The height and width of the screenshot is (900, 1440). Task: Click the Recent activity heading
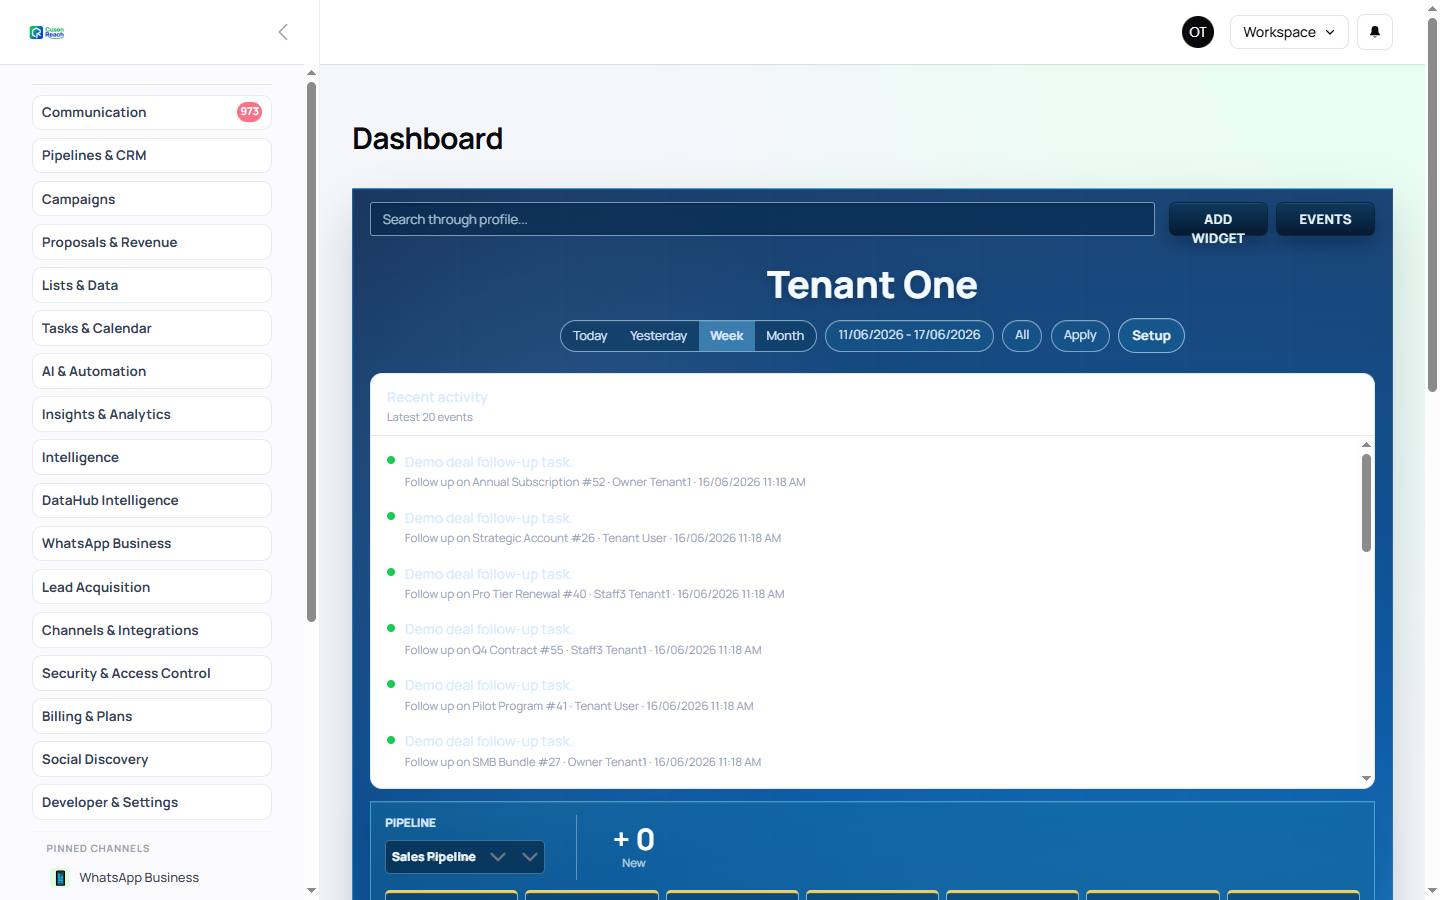(x=437, y=397)
